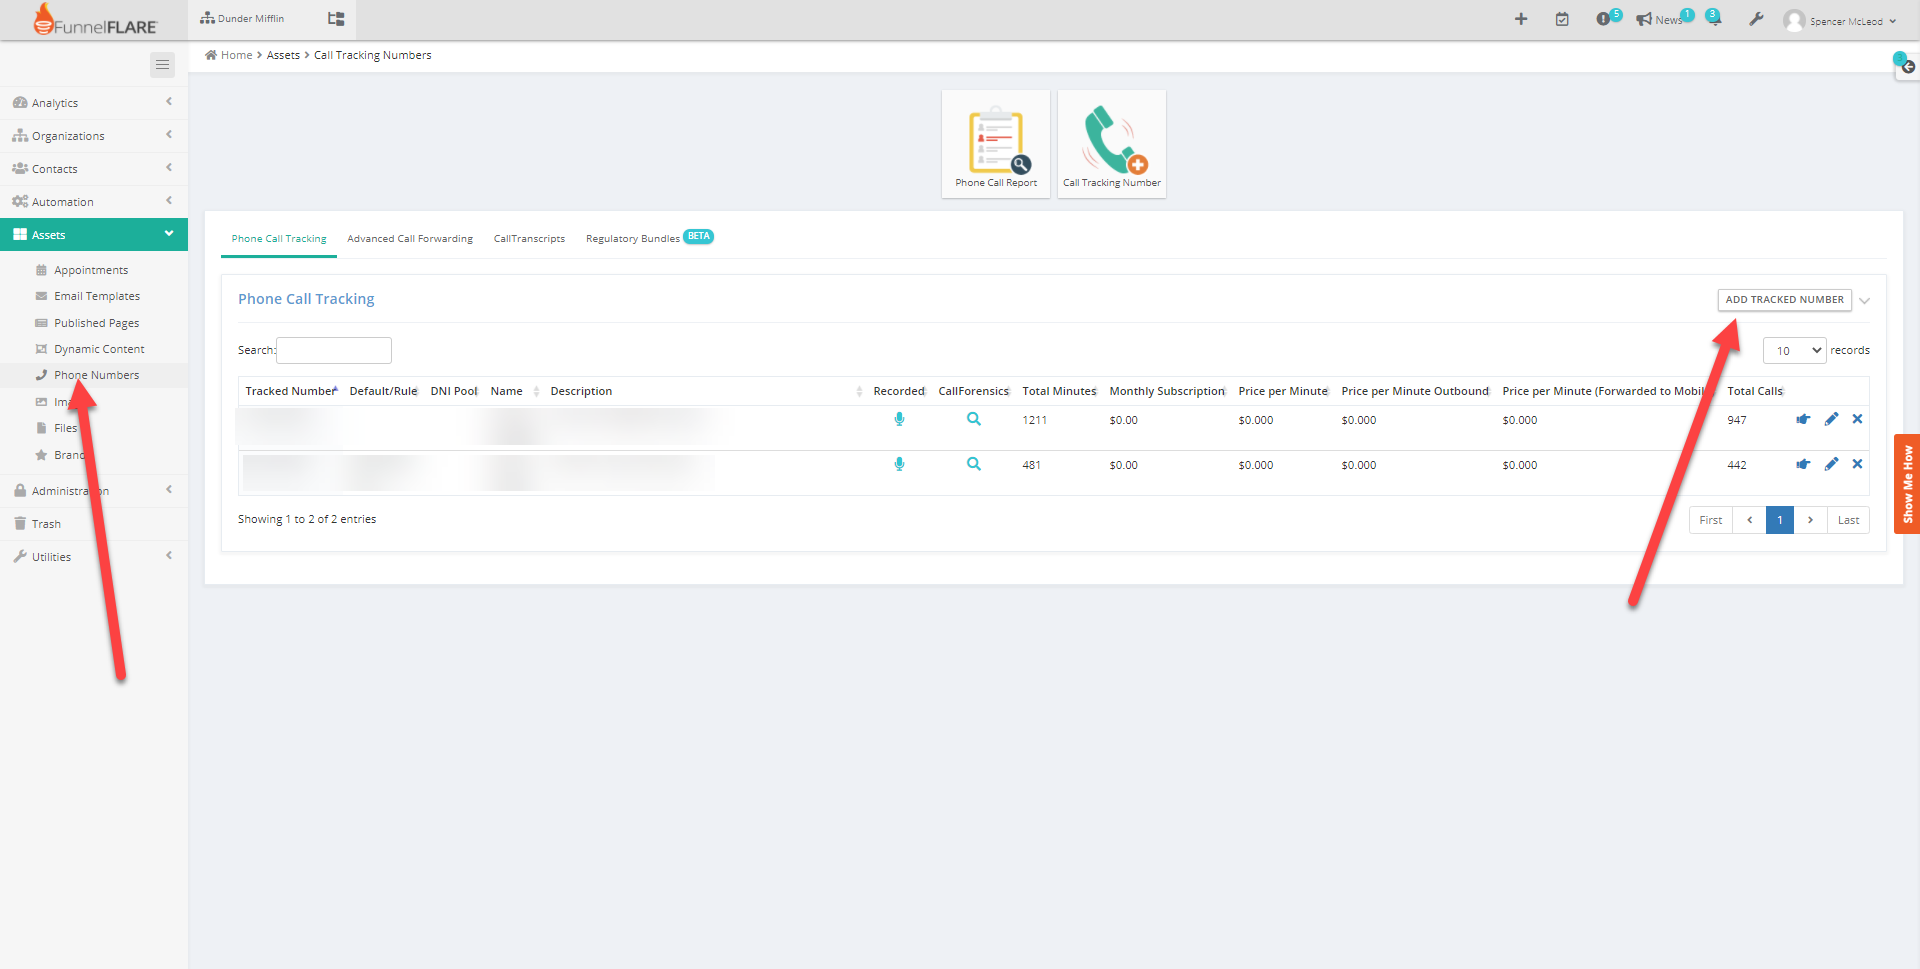Viewport: 1920px width, 969px height.
Task: Go to First page in pagination
Action: pos(1711,520)
